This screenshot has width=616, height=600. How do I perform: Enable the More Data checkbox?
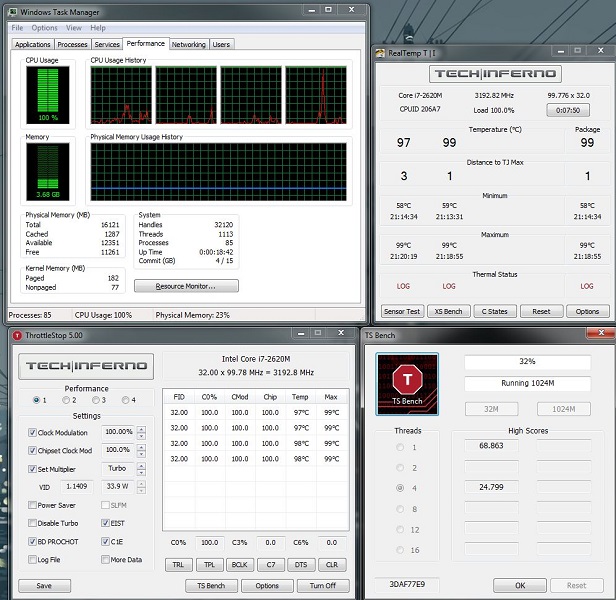click(105, 560)
